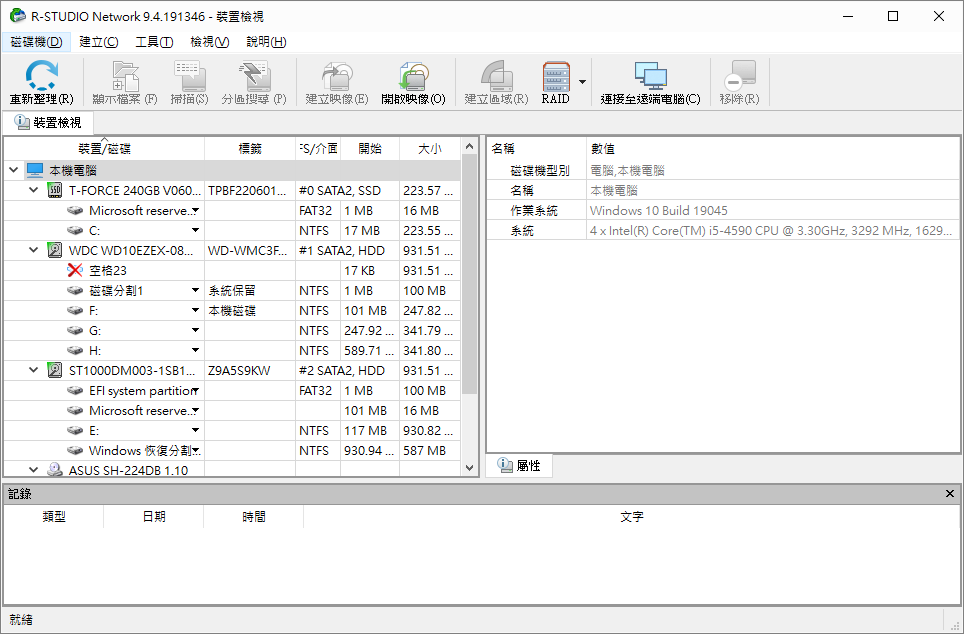Select the 屬性 tab below properties
Viewport: 964px width, 634px height.
(x=520, y=466)
